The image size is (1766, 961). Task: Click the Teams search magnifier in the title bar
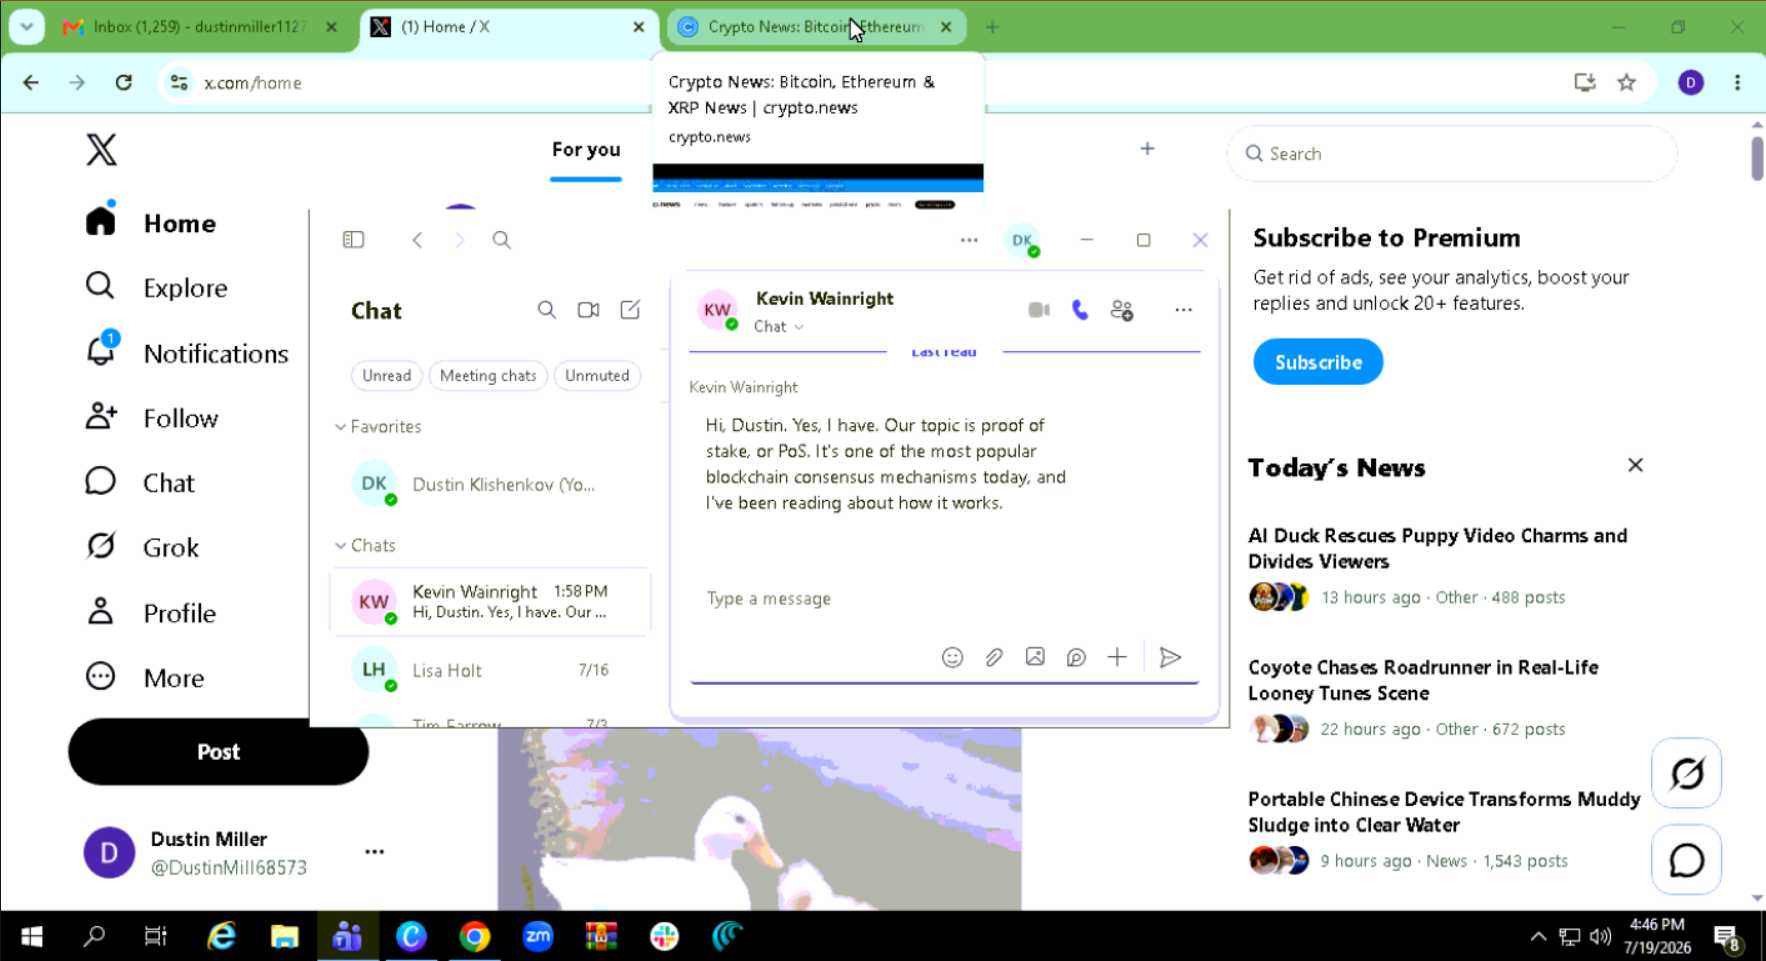[501, 240]
